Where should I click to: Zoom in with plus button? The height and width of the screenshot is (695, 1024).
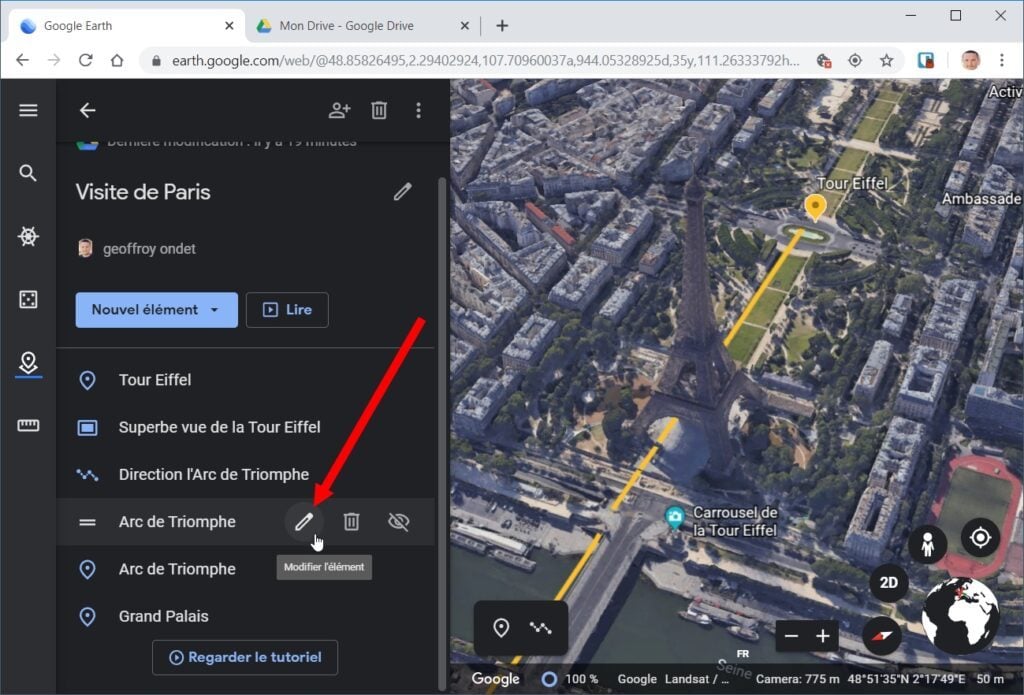[x=823, y=636]
